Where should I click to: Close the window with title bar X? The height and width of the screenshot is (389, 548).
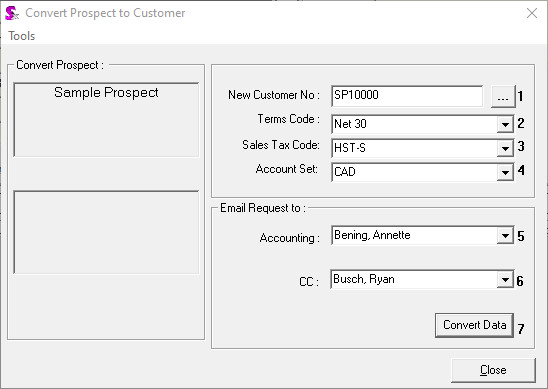click(x=532, y=13)
